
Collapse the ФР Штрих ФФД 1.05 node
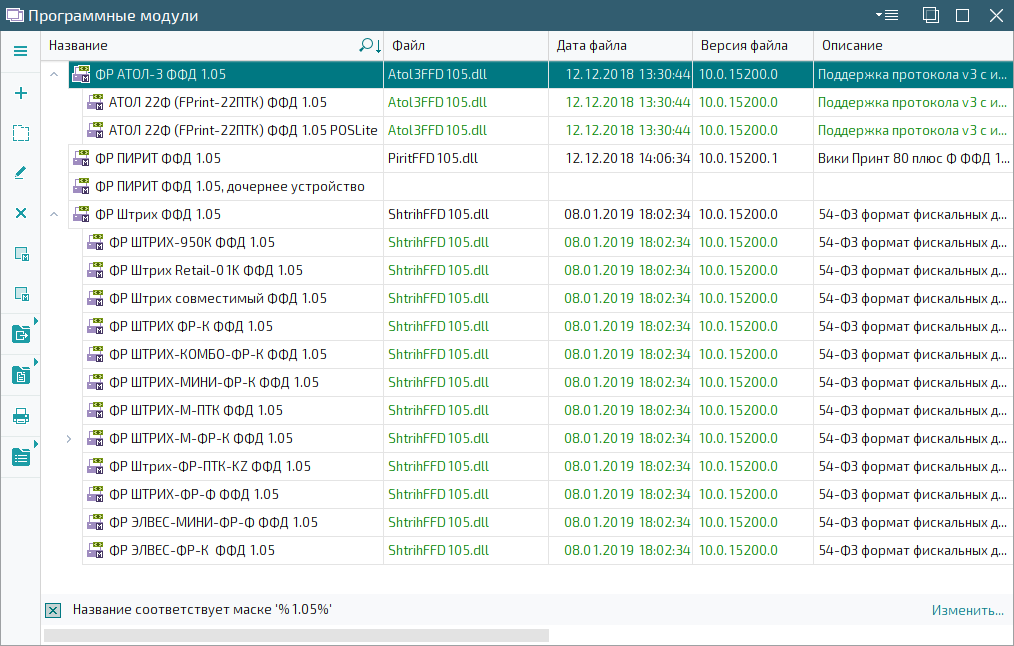tap(54, 214)
